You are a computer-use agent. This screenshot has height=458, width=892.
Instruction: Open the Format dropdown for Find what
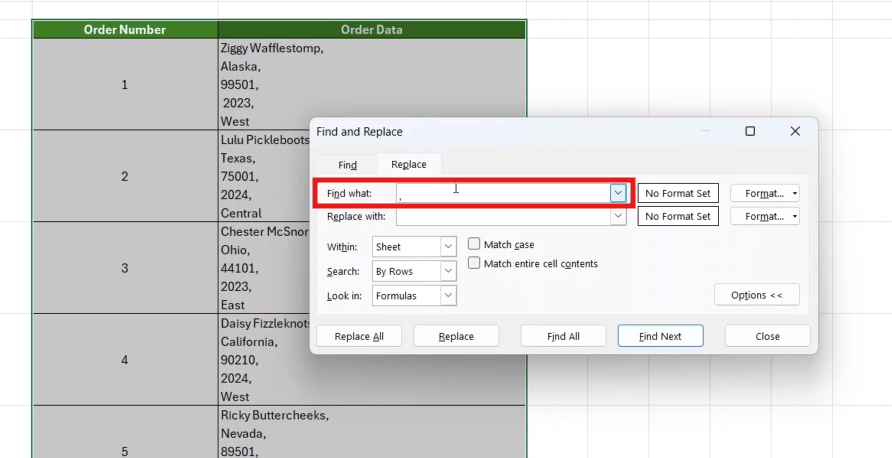[x=765, y=193]
